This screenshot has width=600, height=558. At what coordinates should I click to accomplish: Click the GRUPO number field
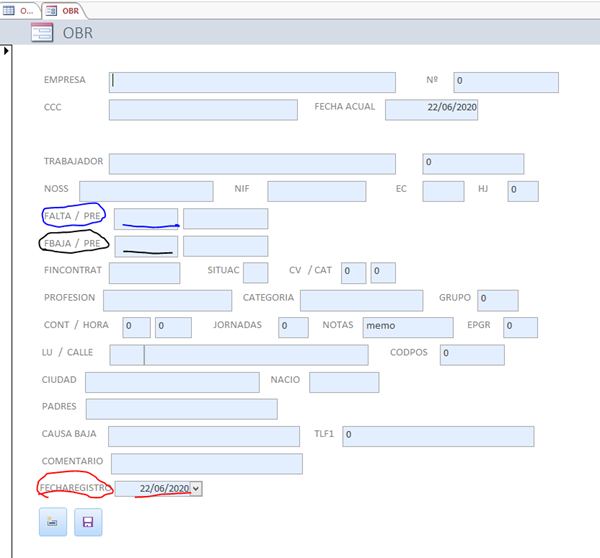[x=498, y=300]
